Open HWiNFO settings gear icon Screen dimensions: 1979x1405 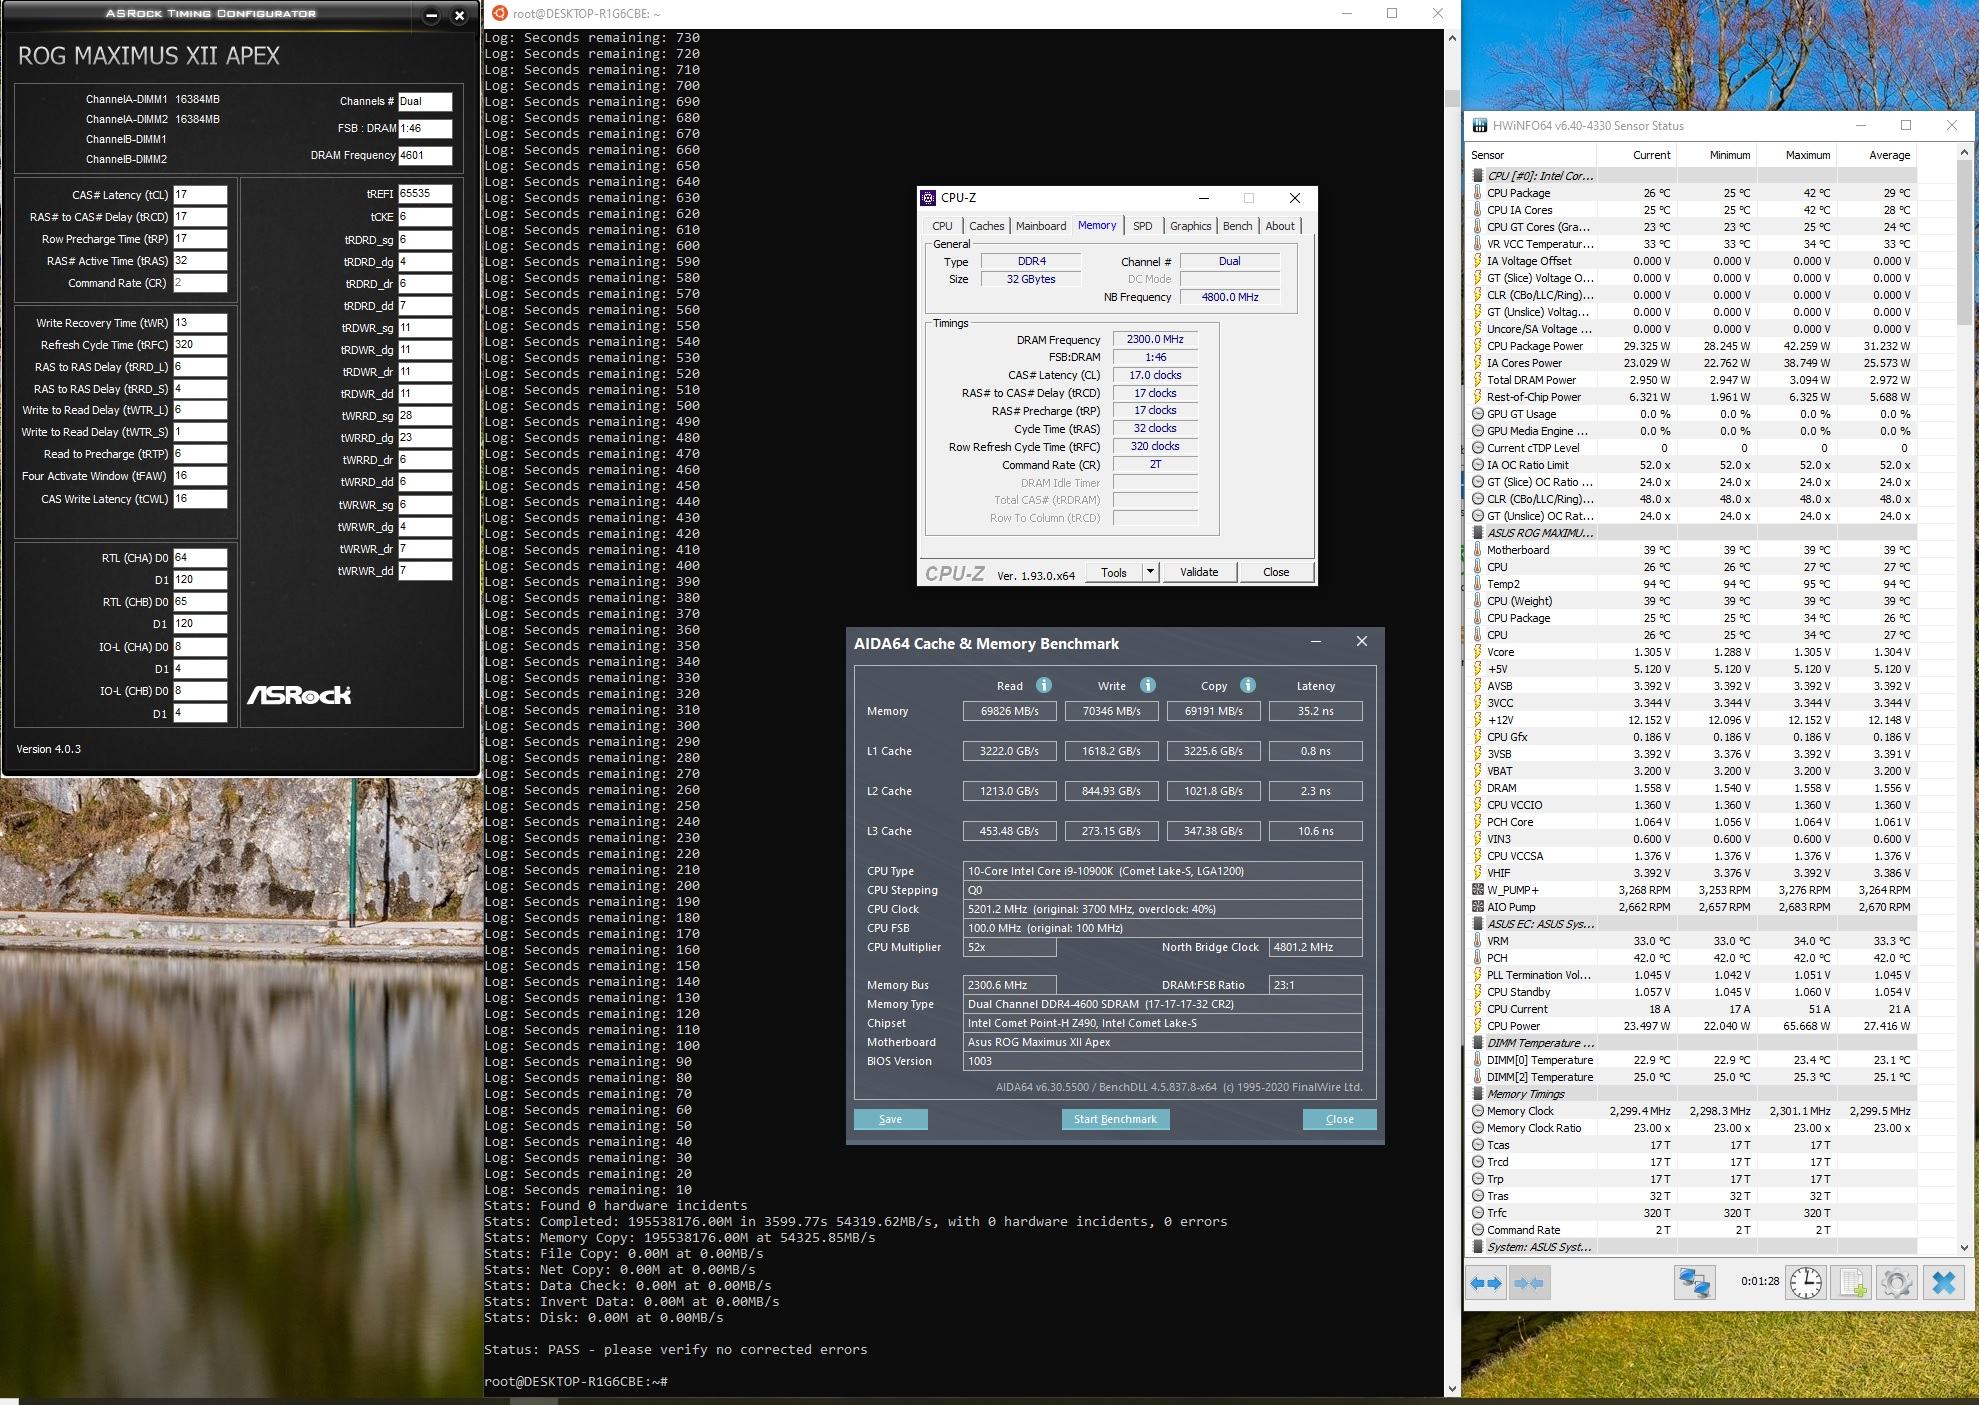coord(1896,1282)
